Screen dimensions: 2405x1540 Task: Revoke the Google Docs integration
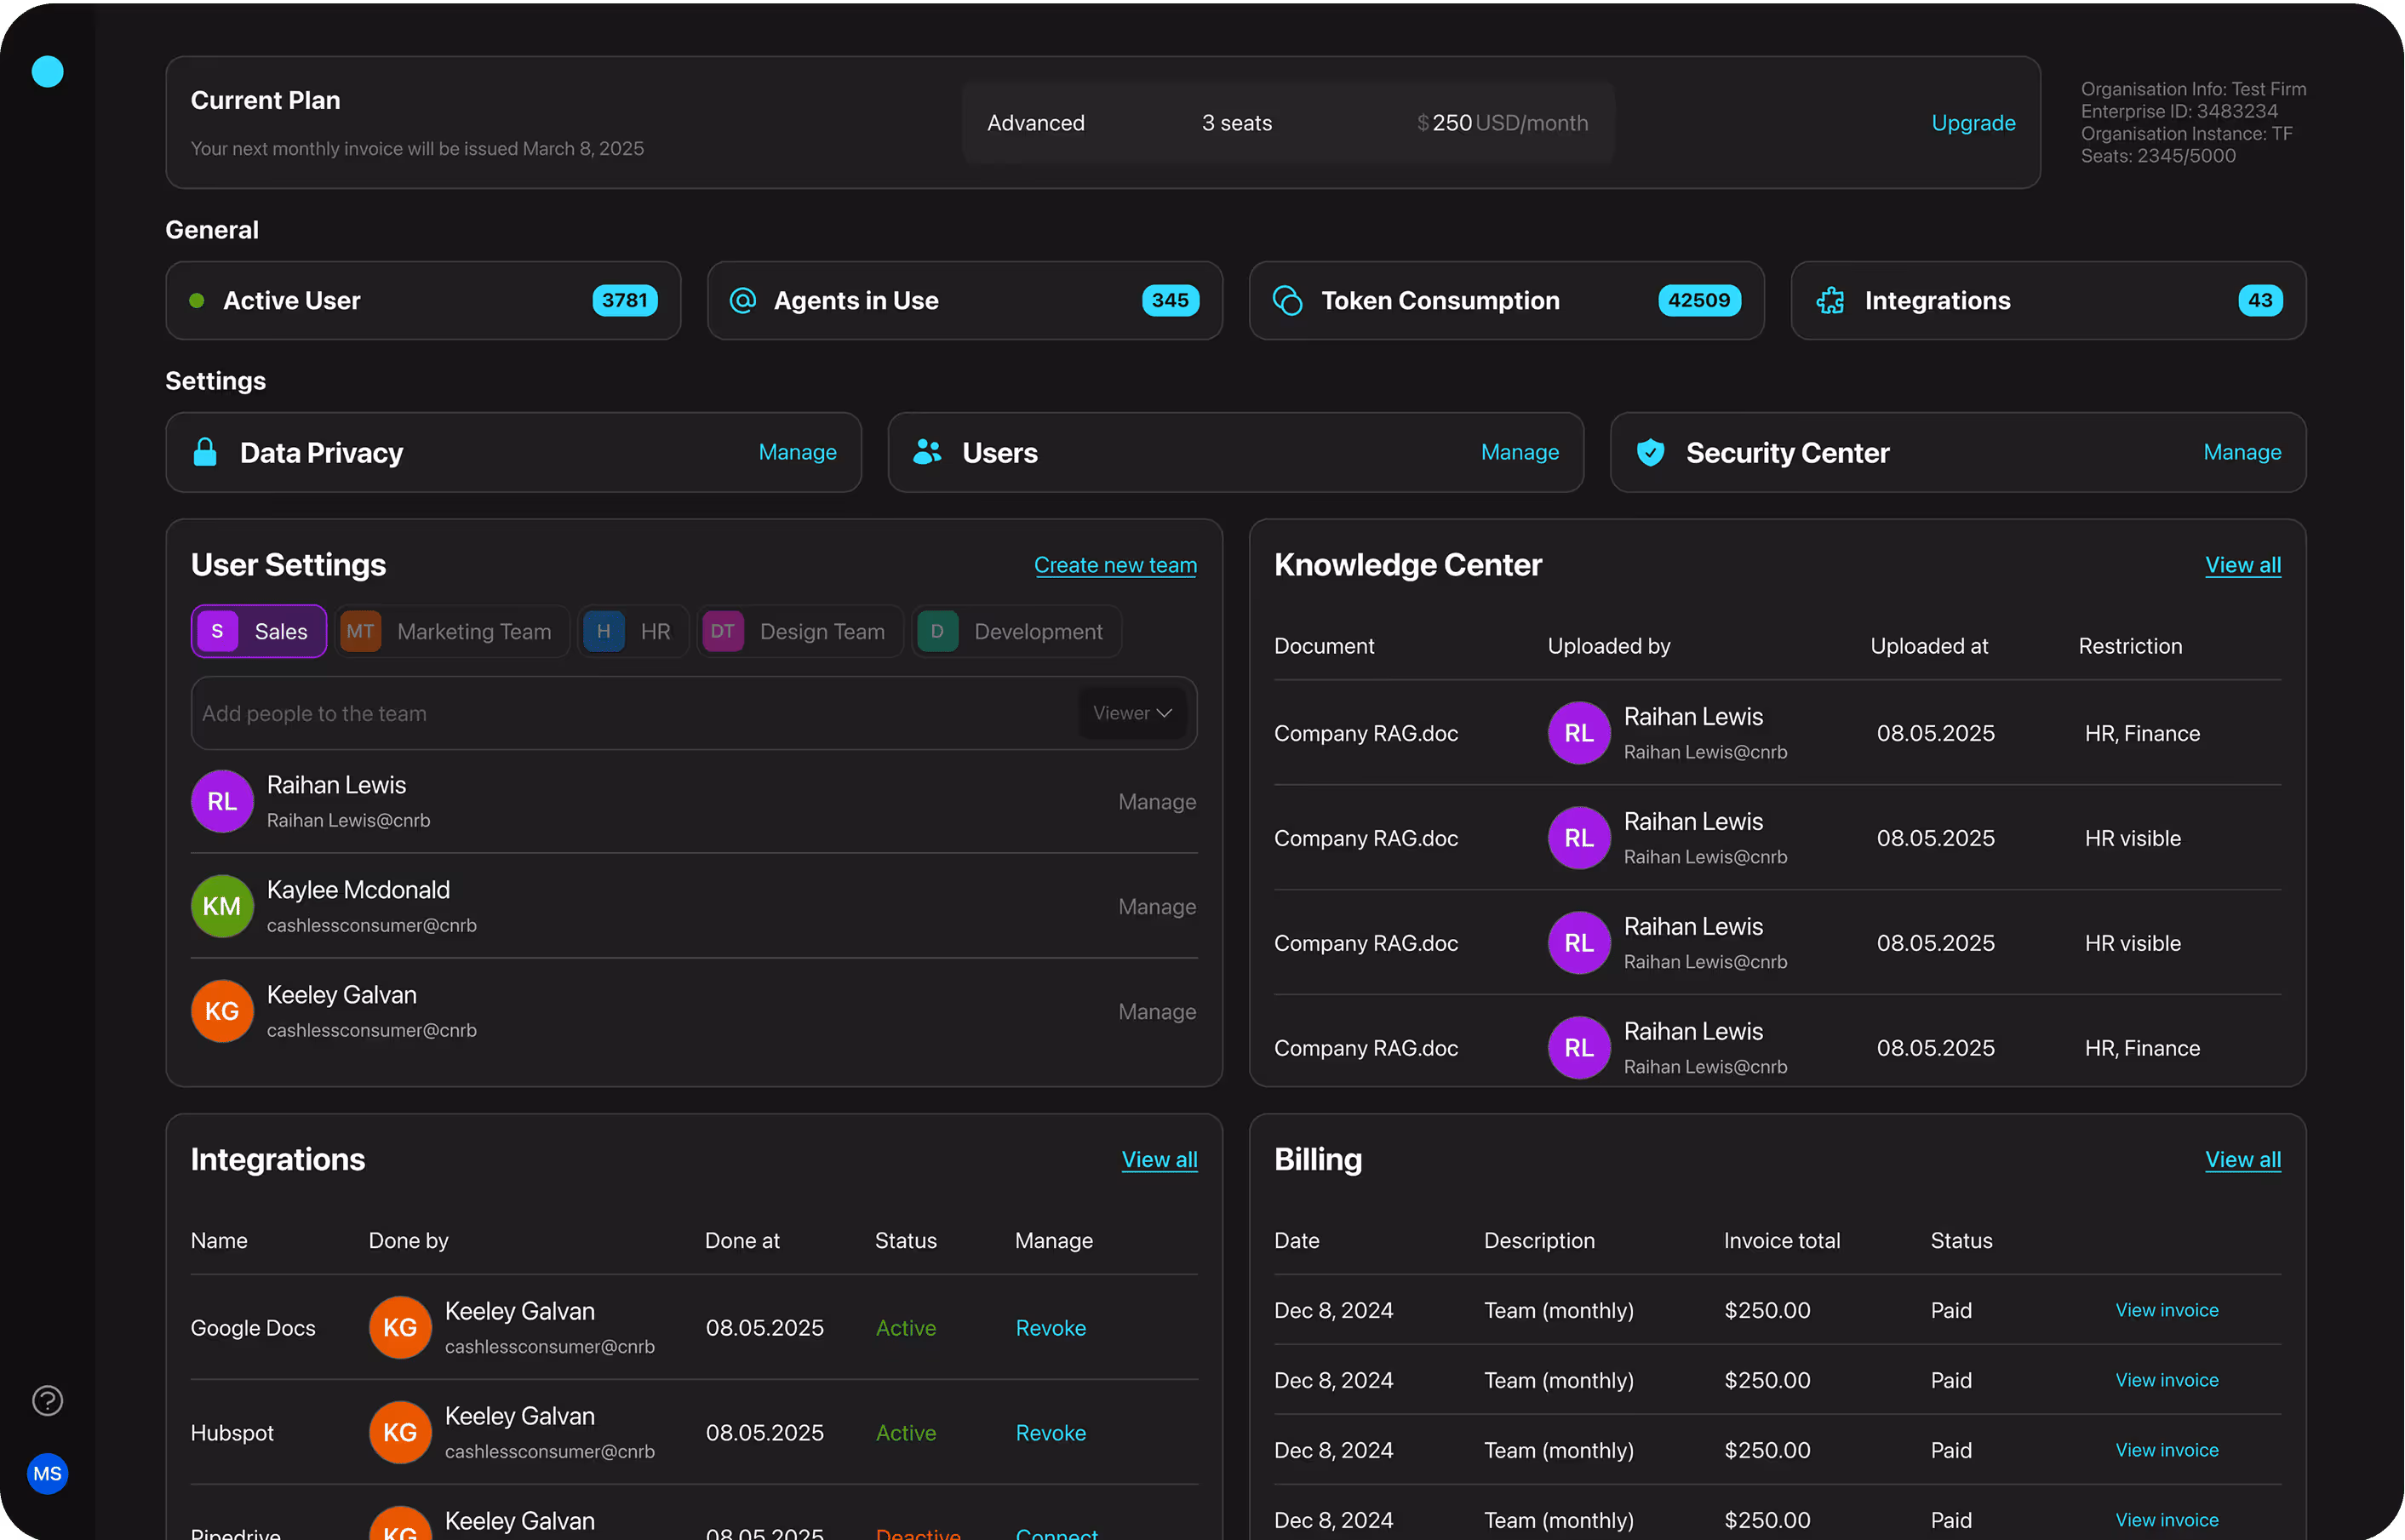(1050, 1327)
